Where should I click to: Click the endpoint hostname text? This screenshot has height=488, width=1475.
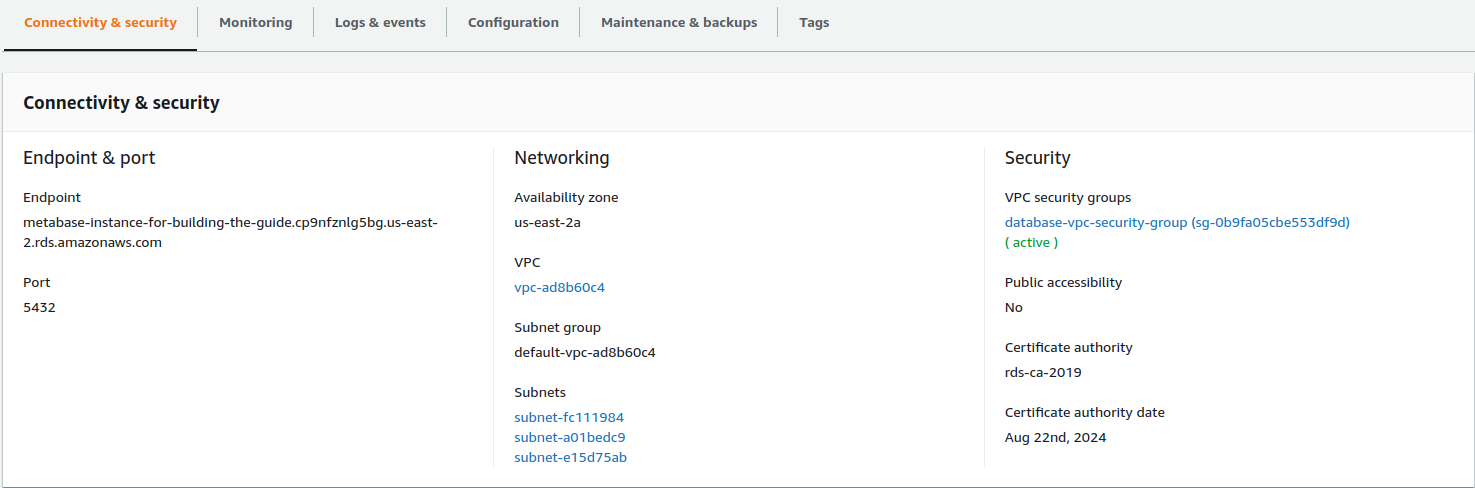point(230,232)
